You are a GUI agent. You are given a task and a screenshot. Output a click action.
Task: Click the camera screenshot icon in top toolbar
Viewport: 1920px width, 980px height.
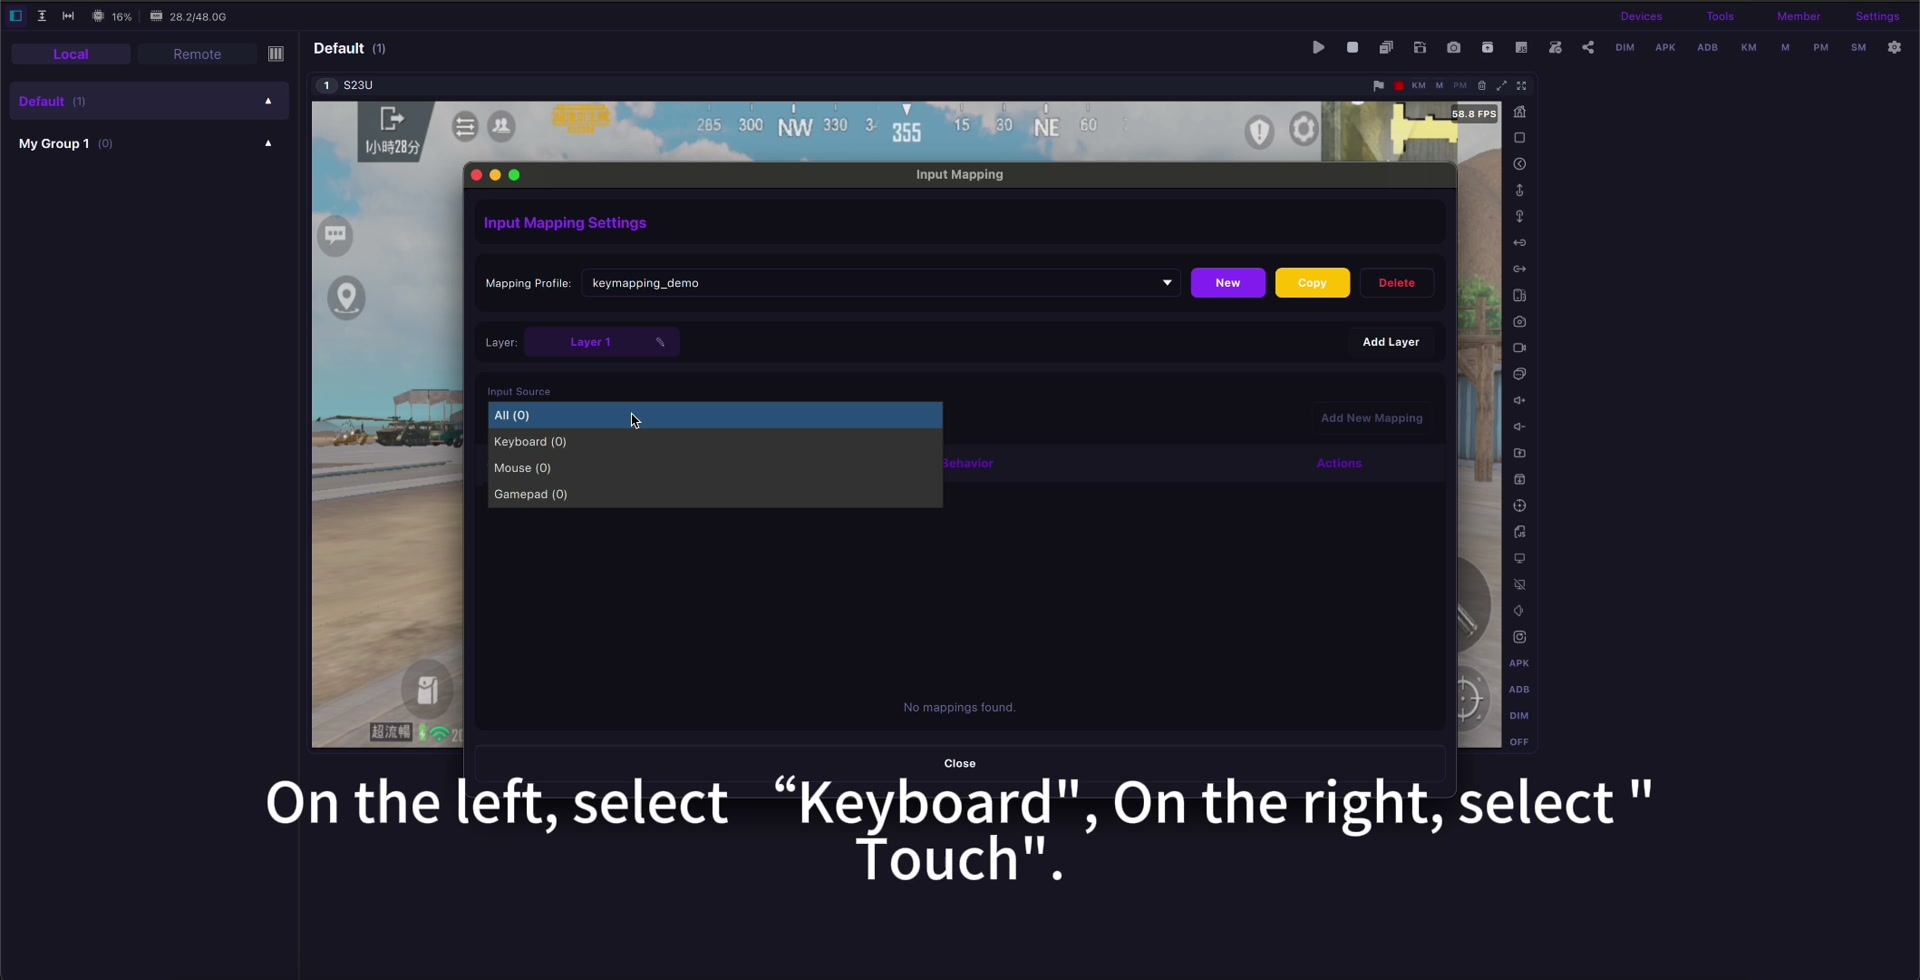click(x=1453, y=47)
